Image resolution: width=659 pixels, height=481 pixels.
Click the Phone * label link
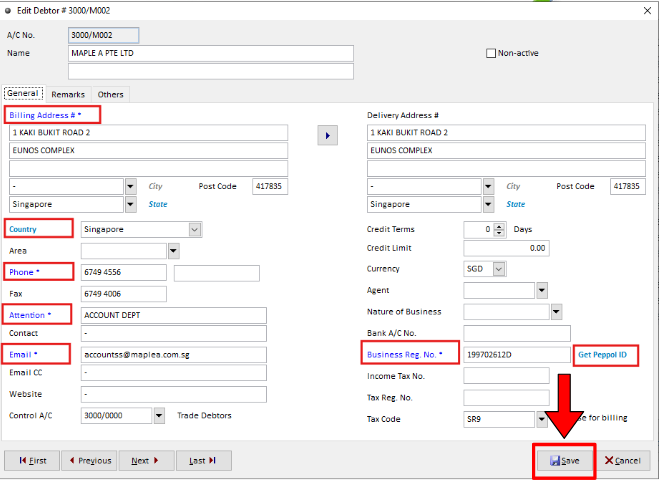[24, 272]
